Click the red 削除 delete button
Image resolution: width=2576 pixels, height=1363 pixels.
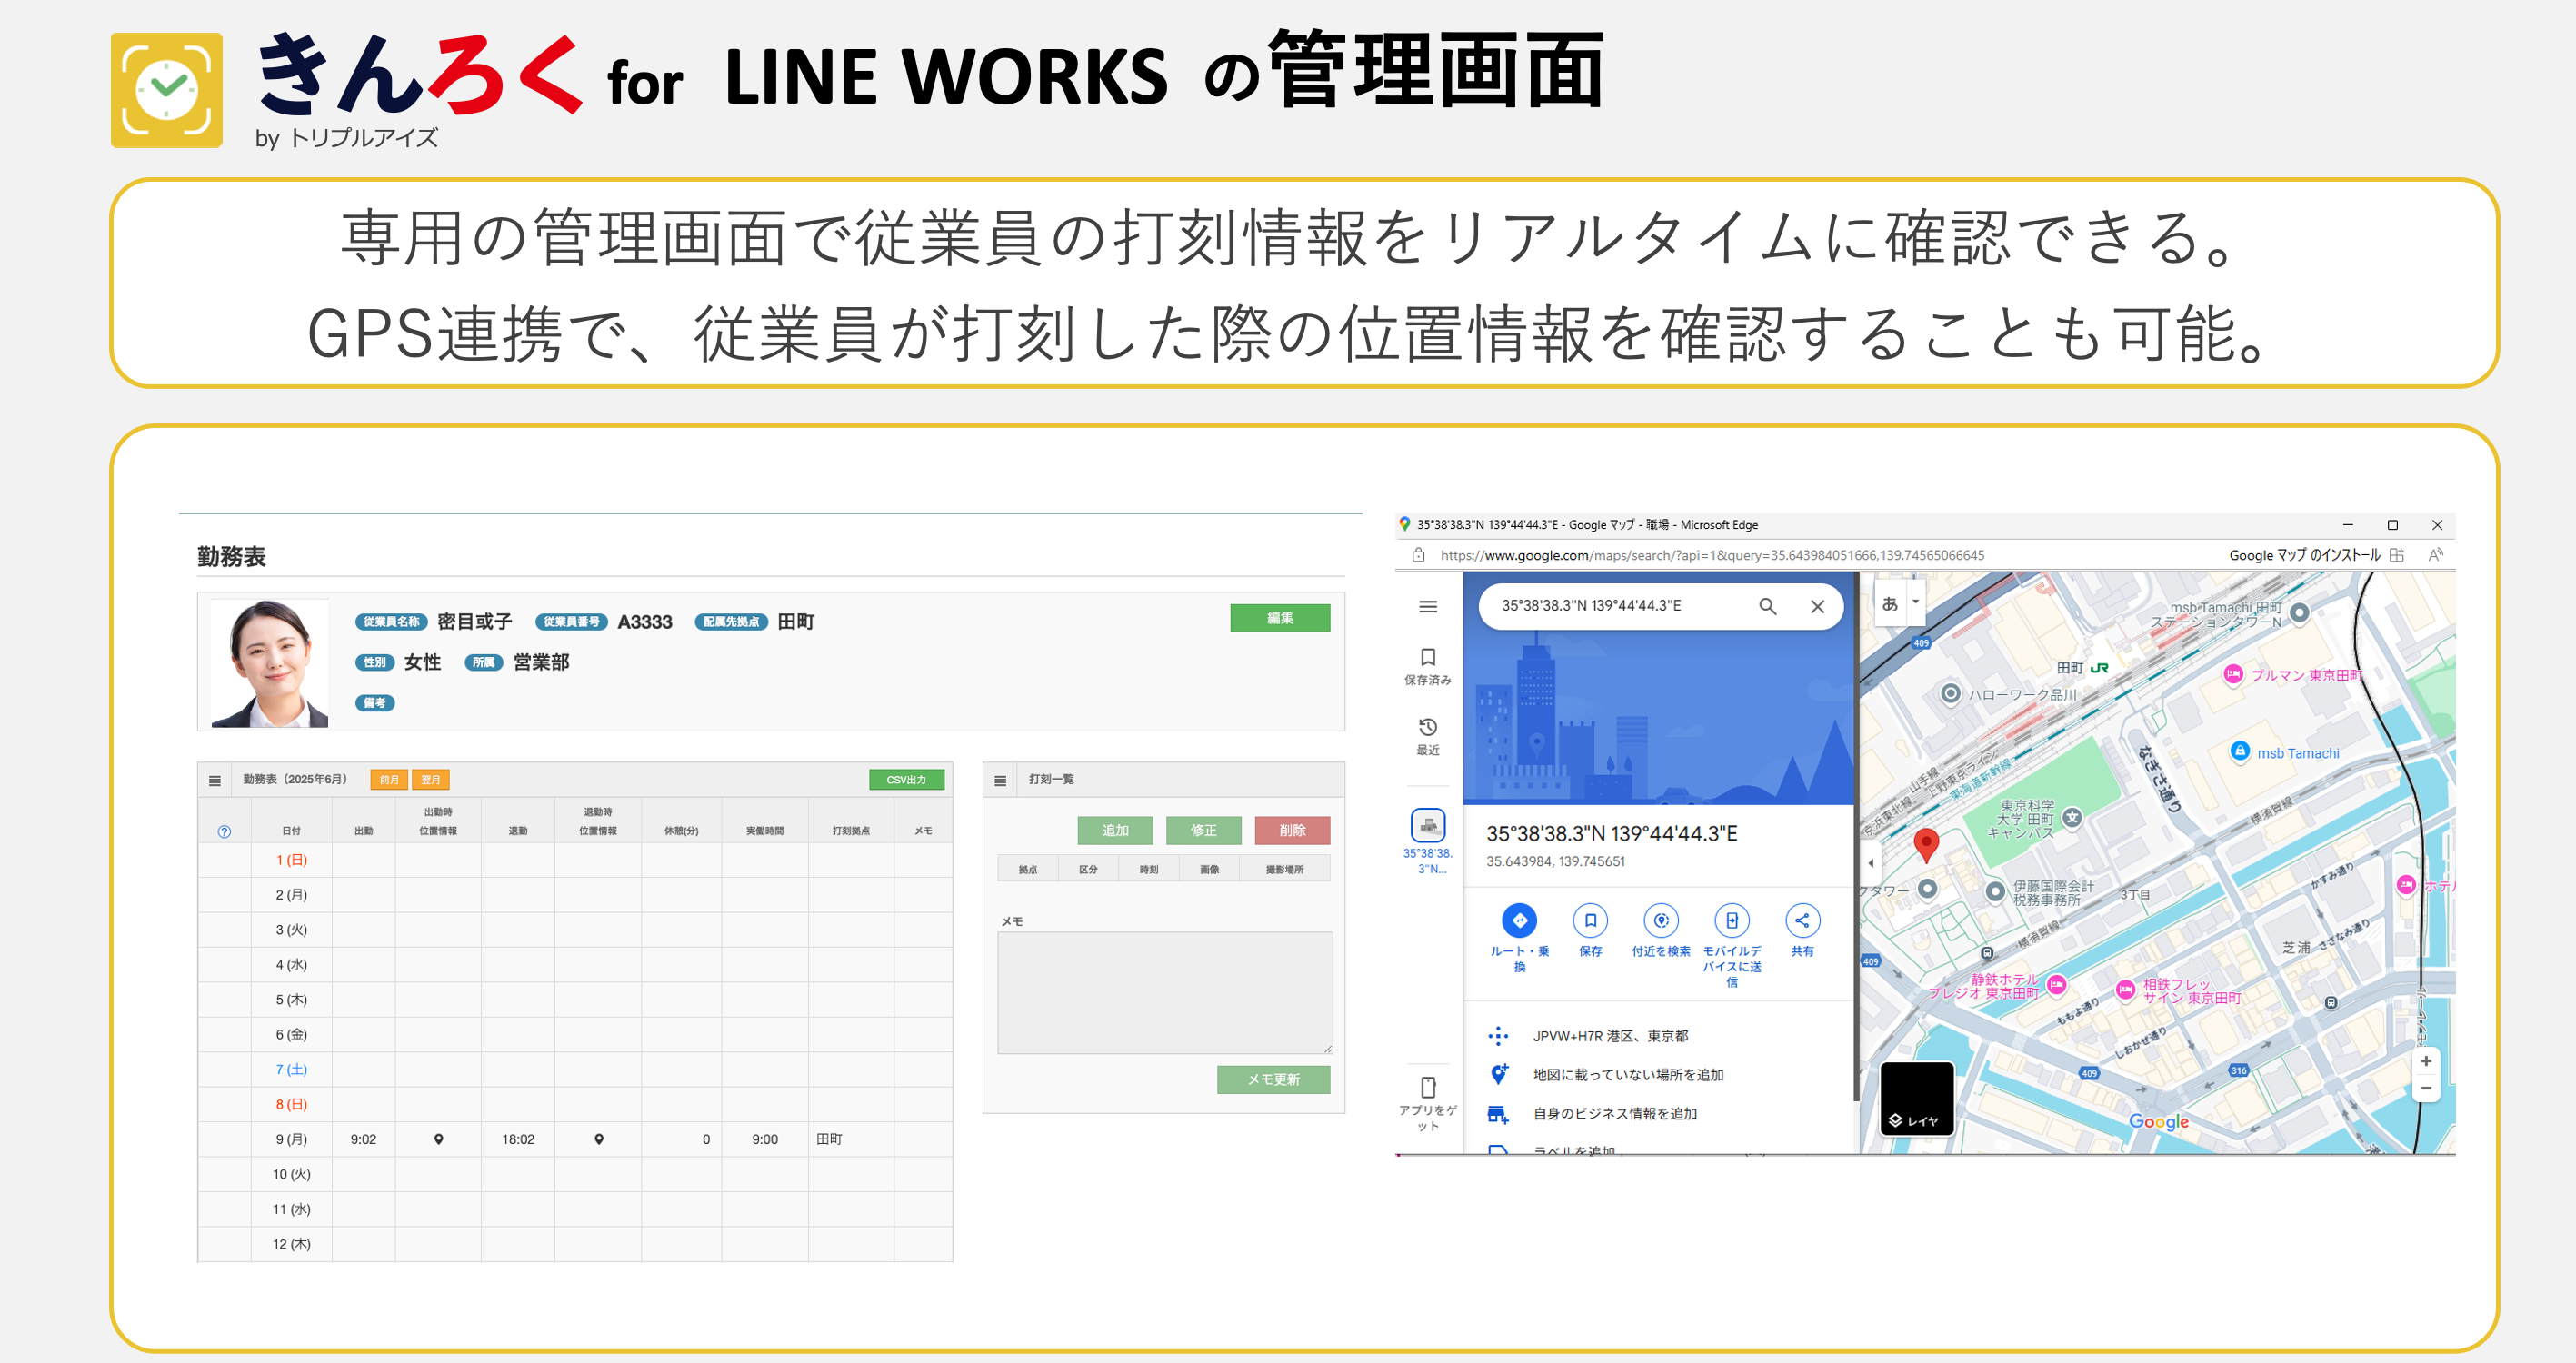click(x=1292, y=830)
